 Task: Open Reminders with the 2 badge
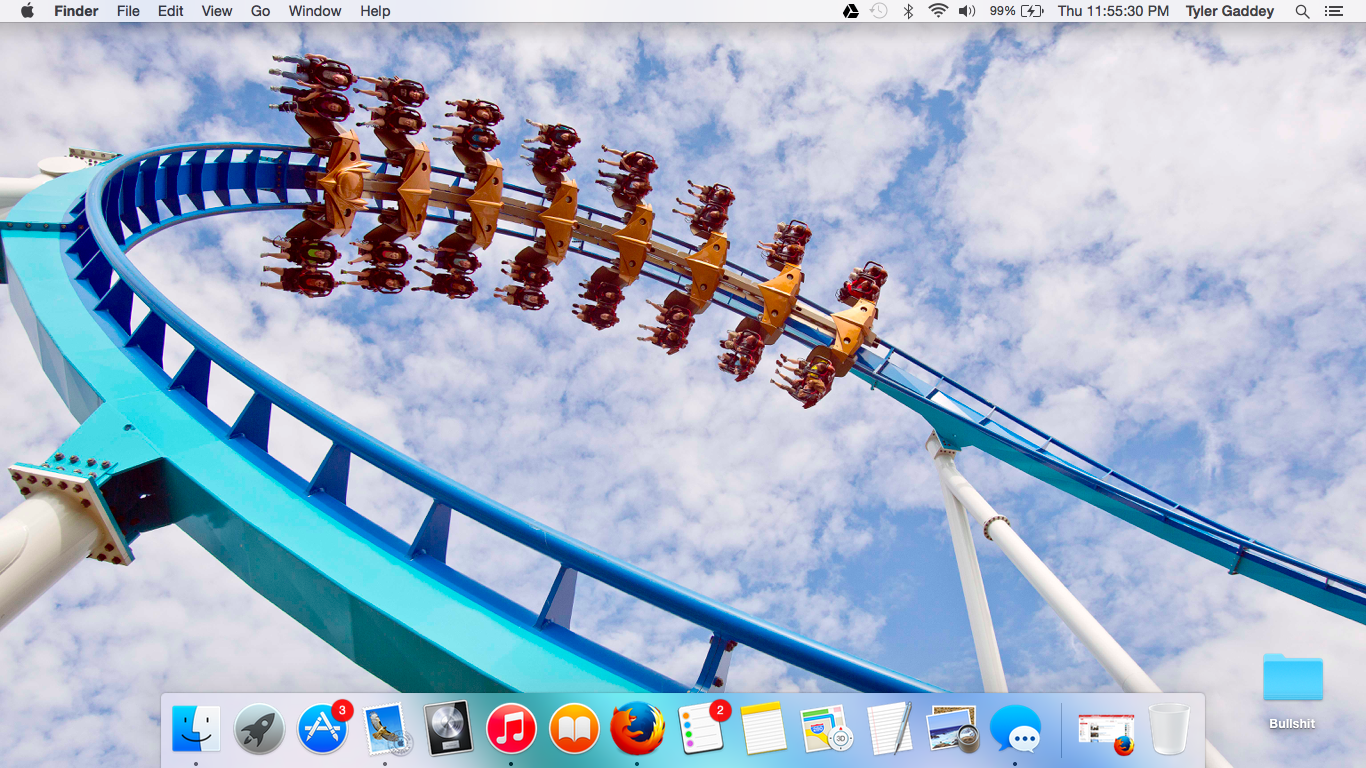[x=700, y=729]
